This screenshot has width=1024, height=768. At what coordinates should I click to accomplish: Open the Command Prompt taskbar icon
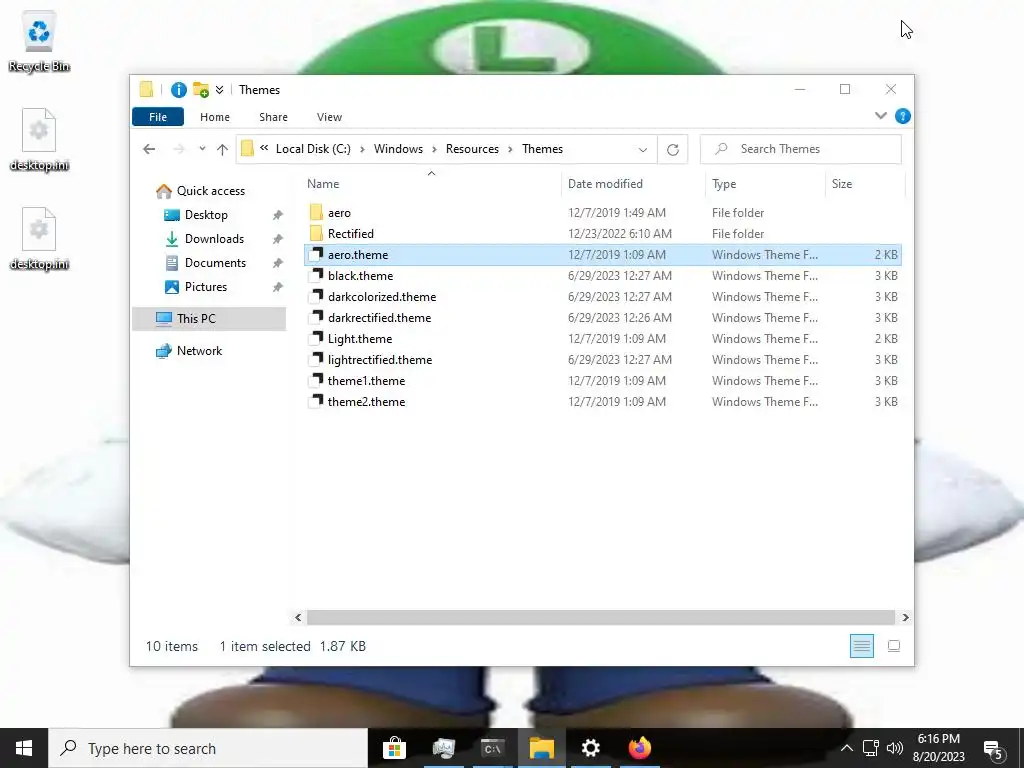pyautogui.click(x=492, y=748)
